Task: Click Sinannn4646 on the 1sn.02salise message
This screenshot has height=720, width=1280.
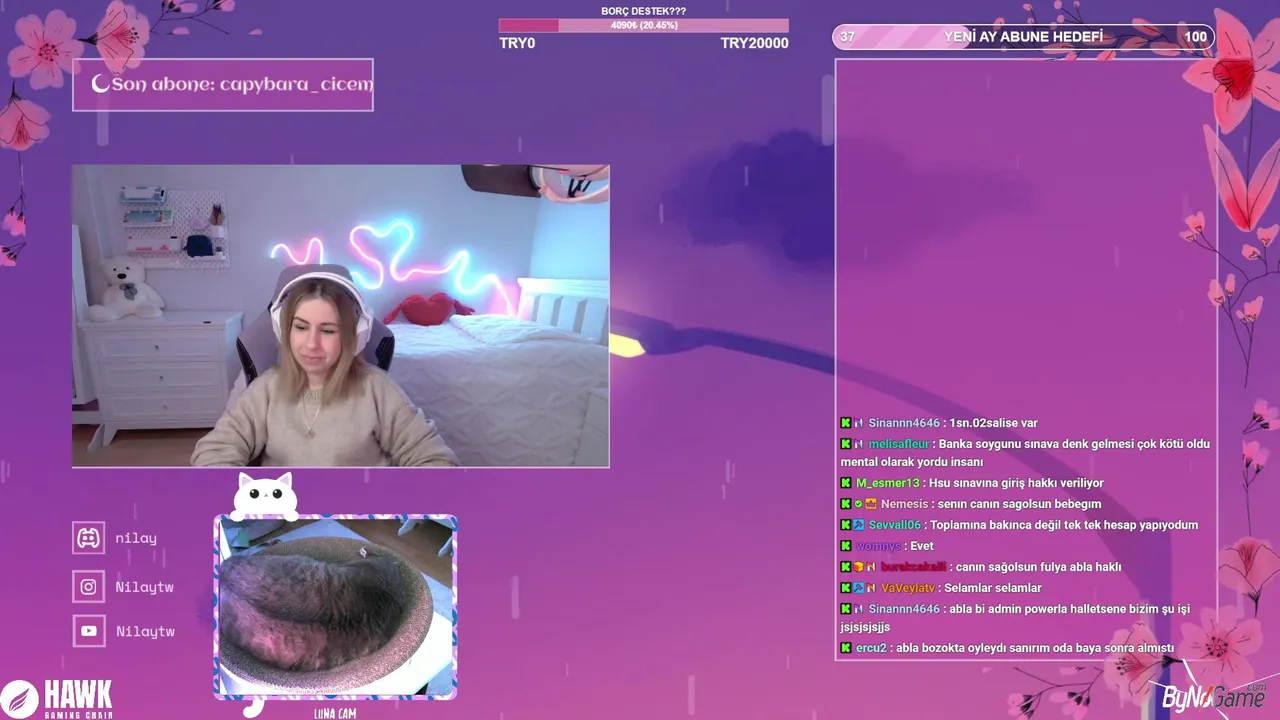Action: [x=904, y=423]
